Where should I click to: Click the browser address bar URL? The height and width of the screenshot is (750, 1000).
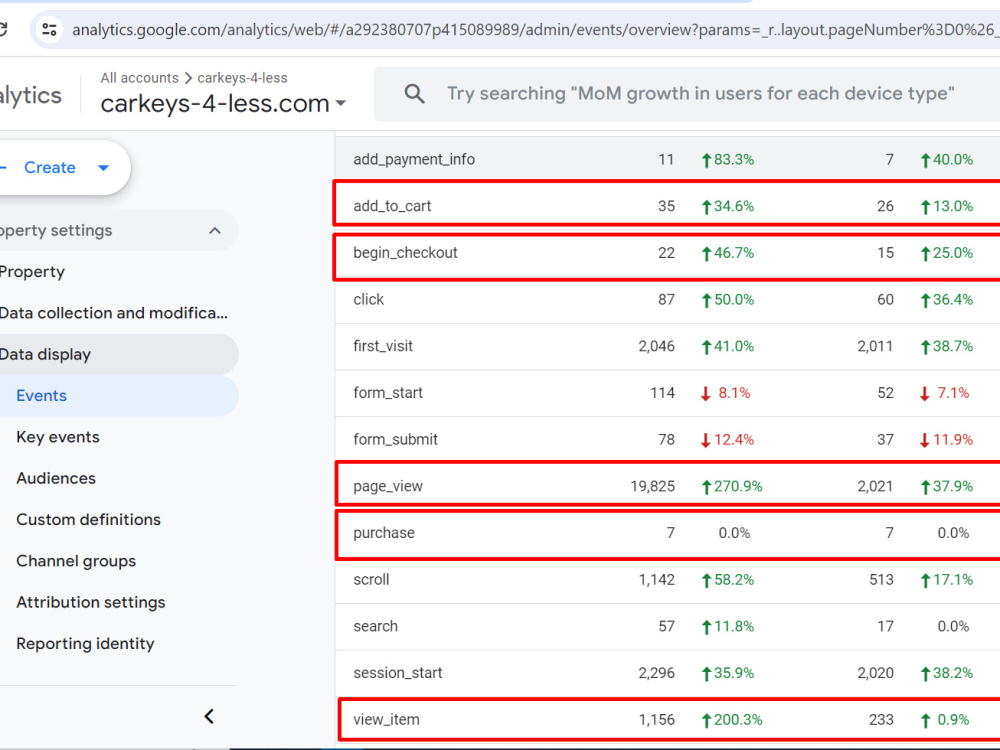(533, 29)
